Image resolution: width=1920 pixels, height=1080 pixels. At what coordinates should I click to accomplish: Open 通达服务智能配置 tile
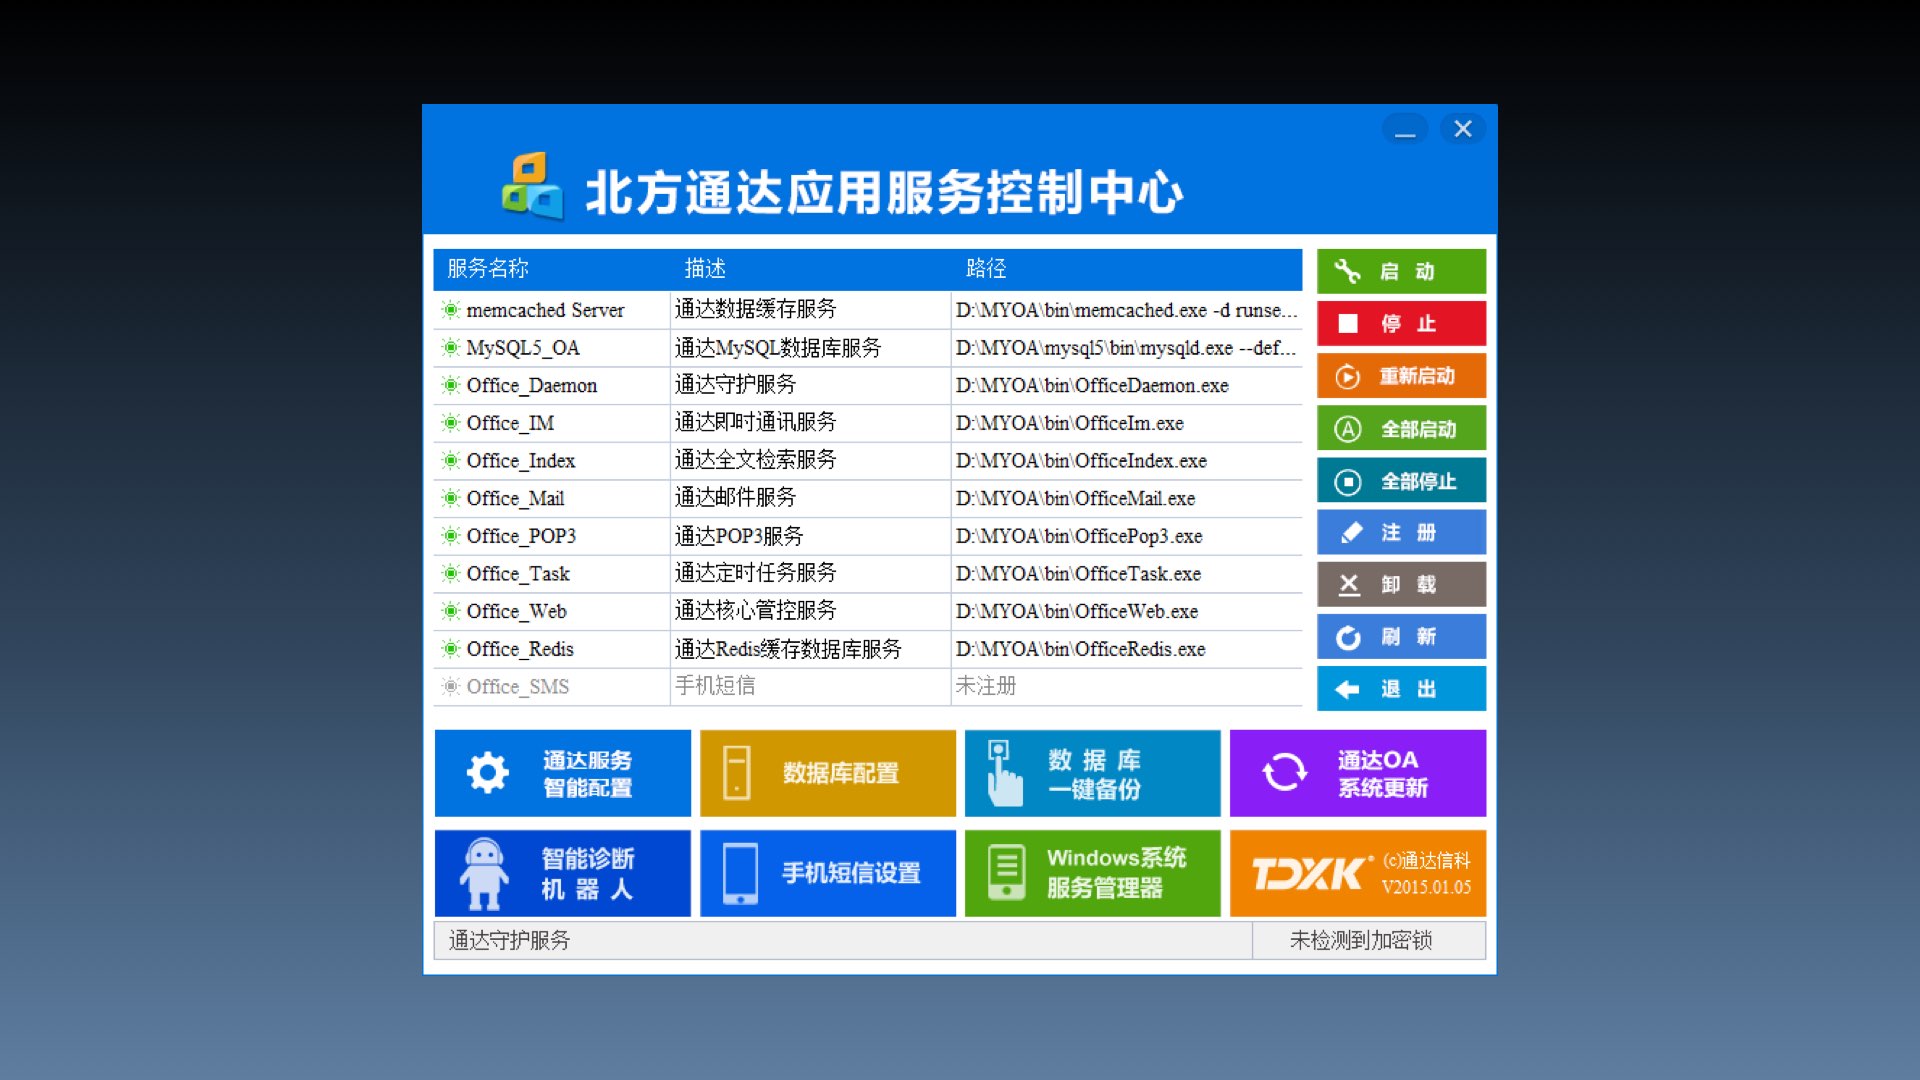(x=562, y=773)
